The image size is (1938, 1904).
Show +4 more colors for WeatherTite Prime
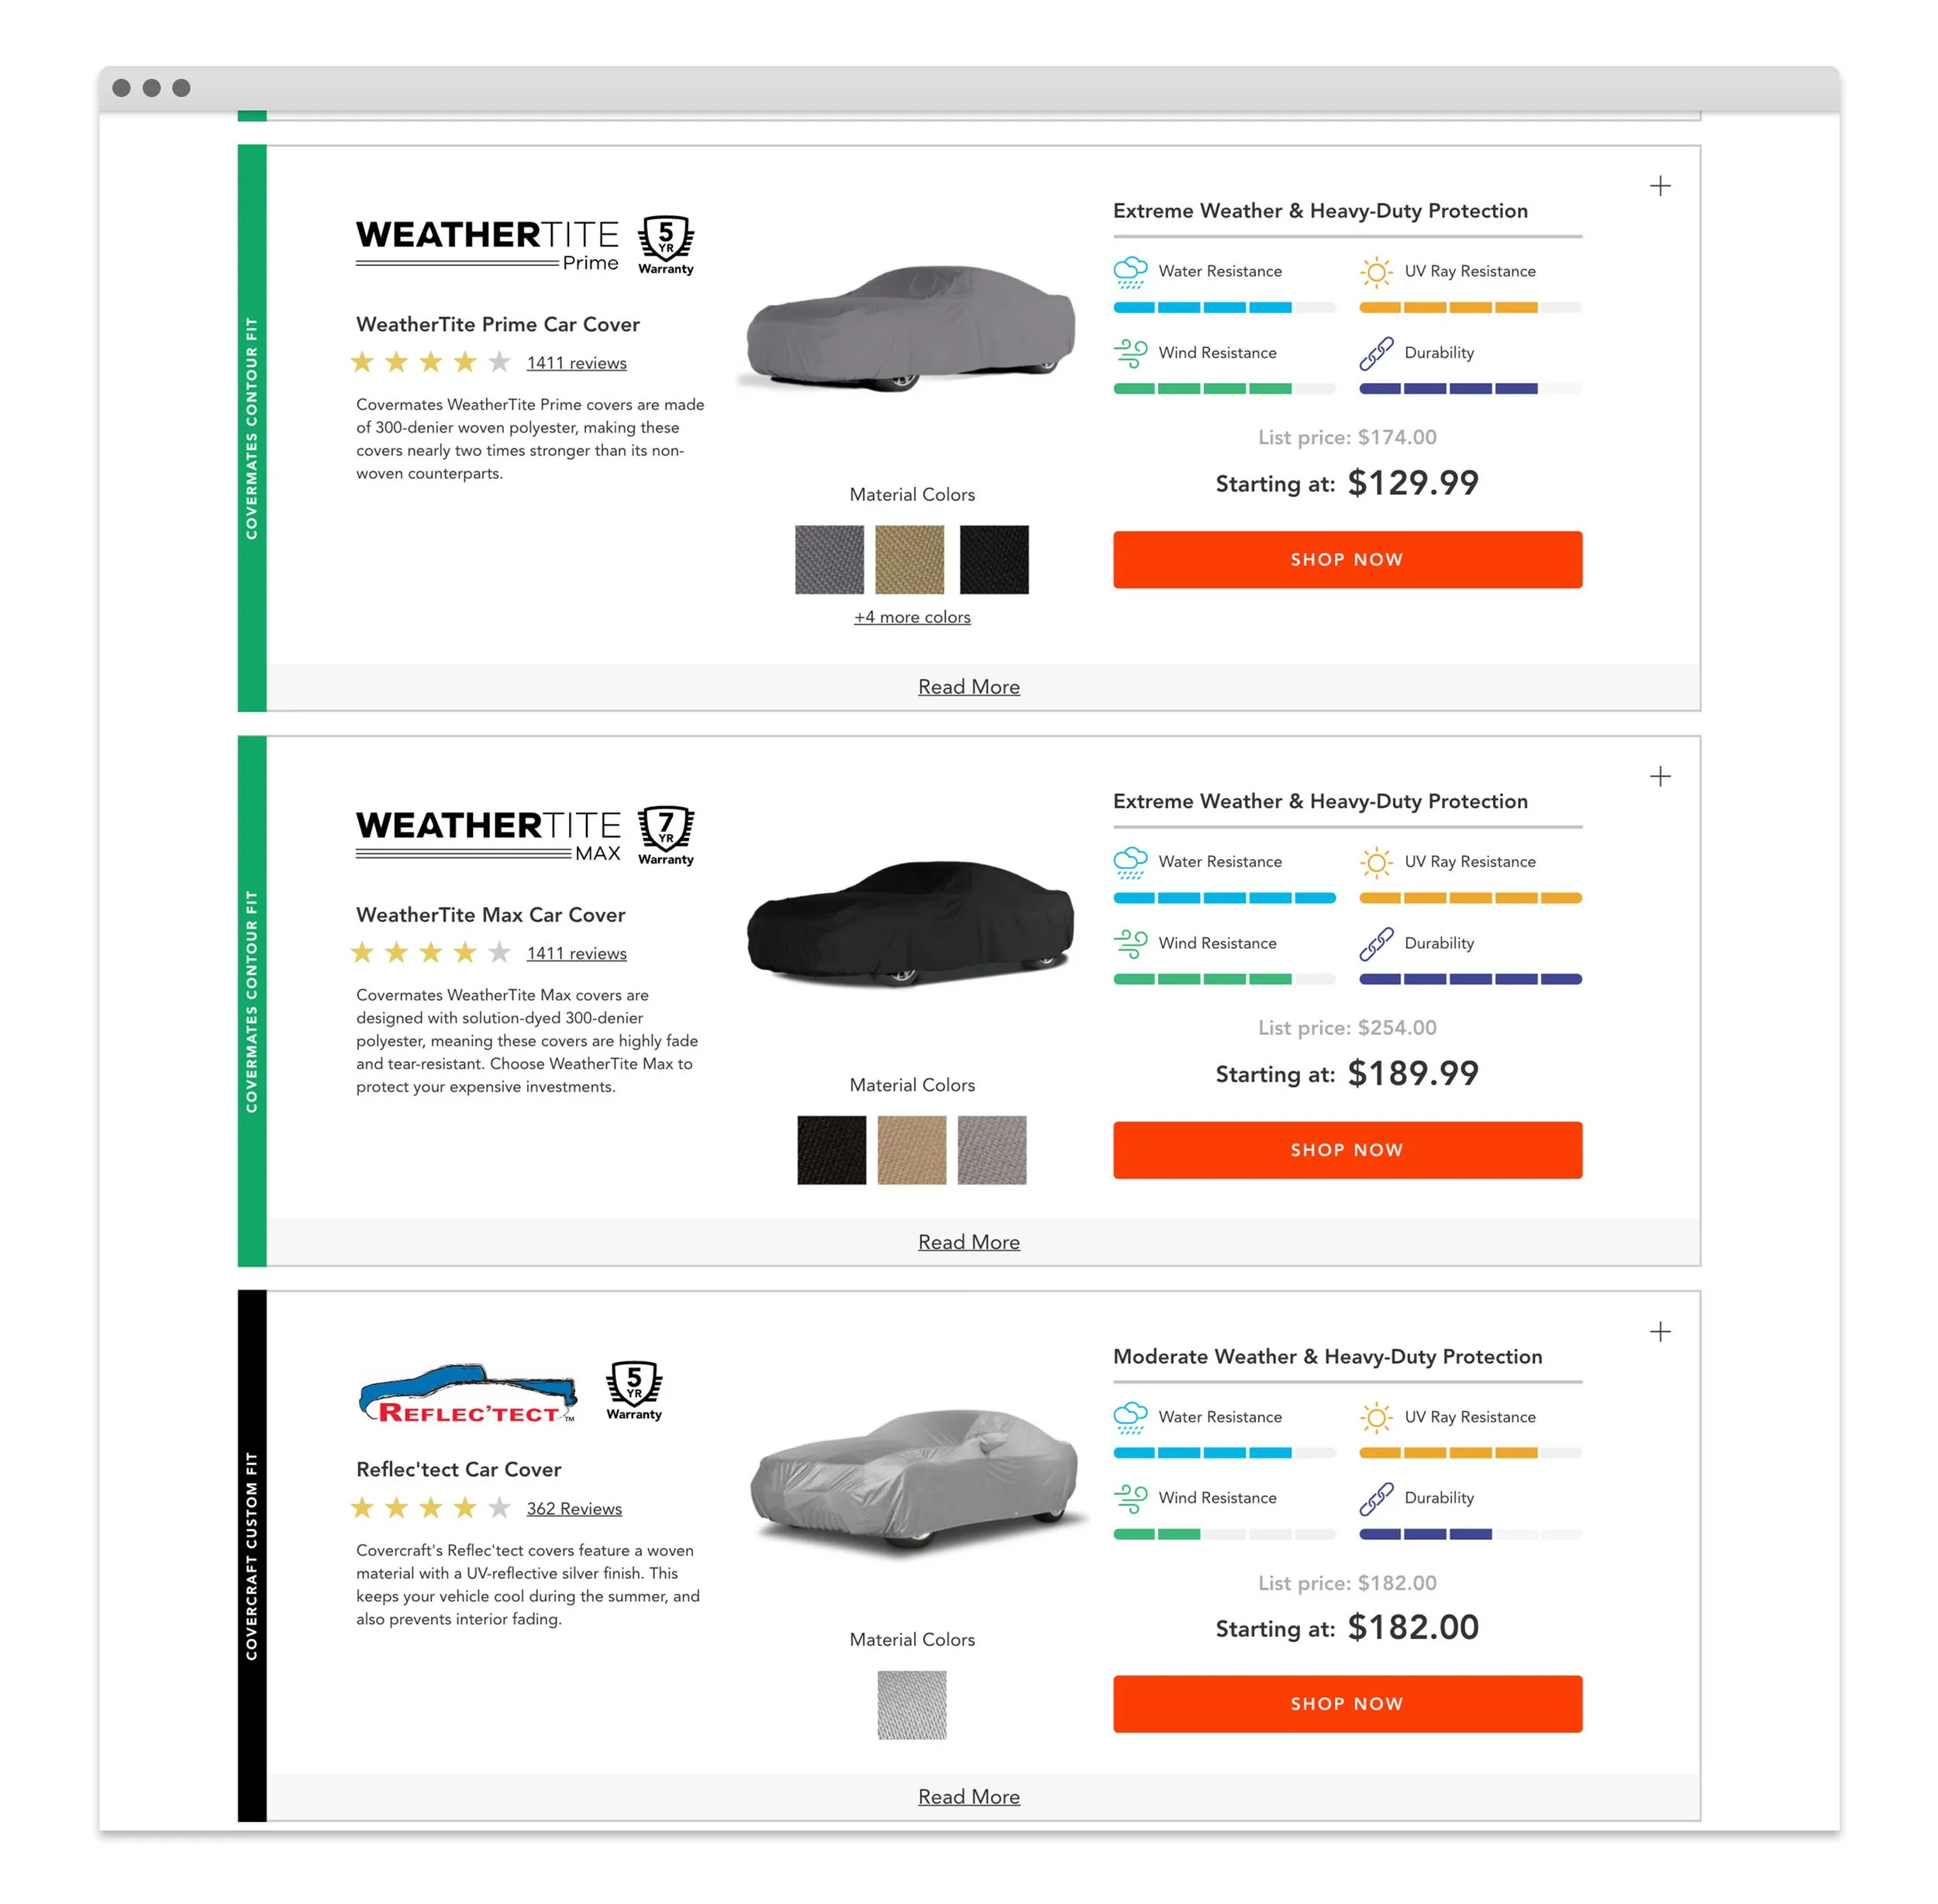(x=912, y=617)
